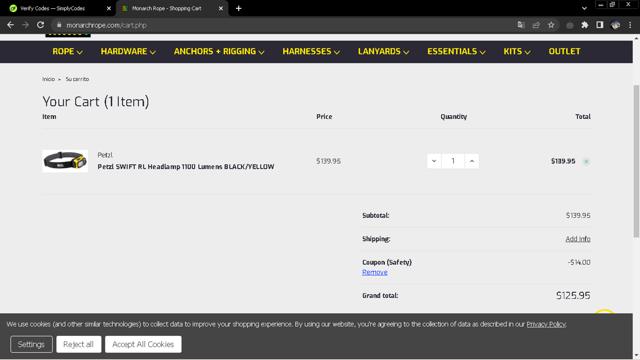Screen dimensions: 640x360
Task: Open the OUTLET menu item
Action: click(564, 51)
